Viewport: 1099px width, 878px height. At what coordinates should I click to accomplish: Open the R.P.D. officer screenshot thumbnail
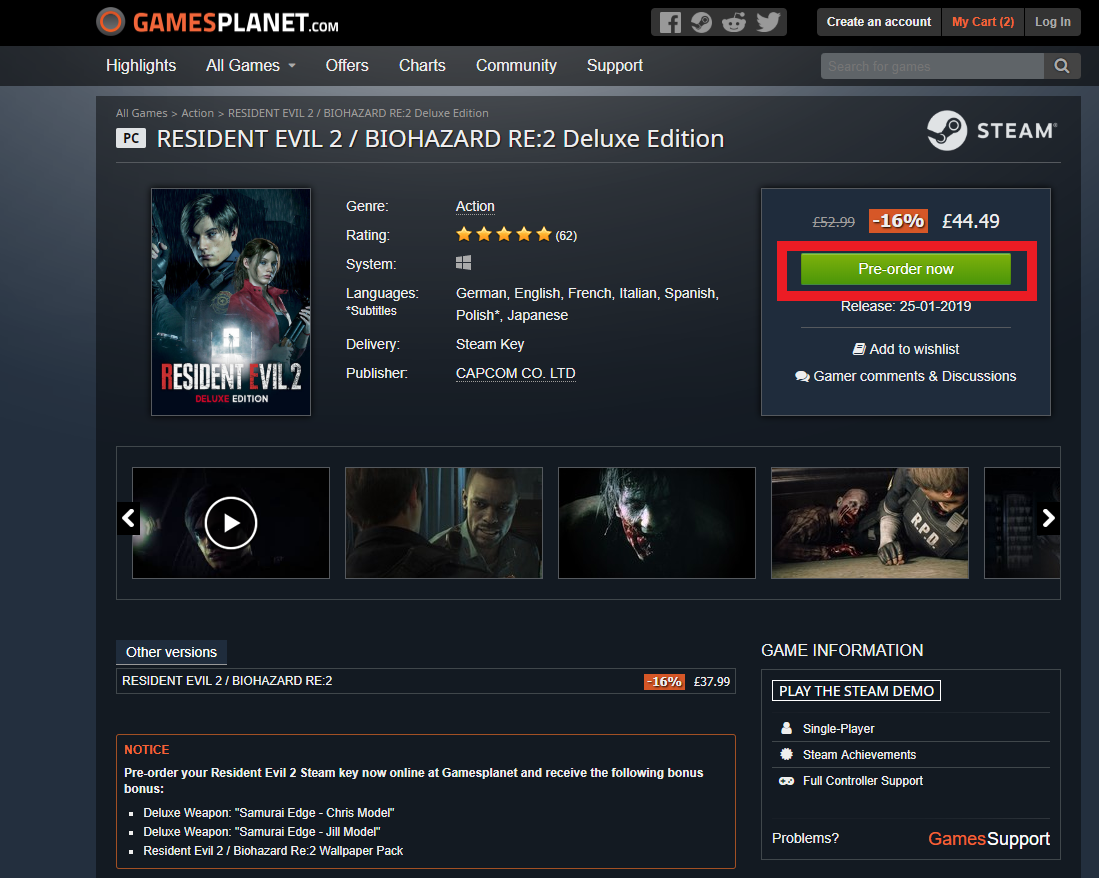pyautogui.click(x=870, y=523)
